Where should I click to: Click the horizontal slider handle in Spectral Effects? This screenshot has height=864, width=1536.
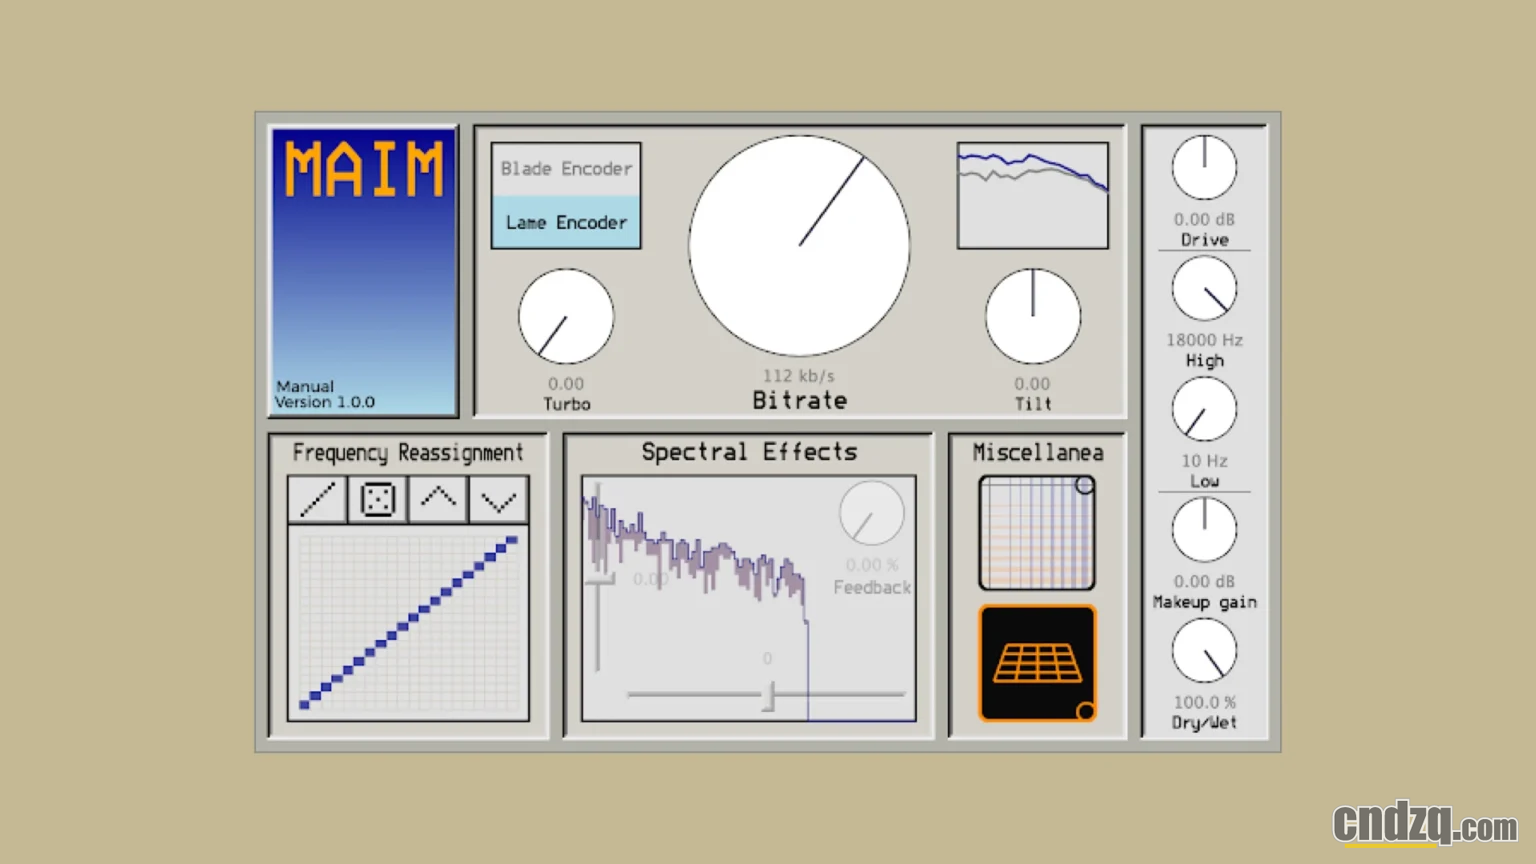(x=769, y=694)
